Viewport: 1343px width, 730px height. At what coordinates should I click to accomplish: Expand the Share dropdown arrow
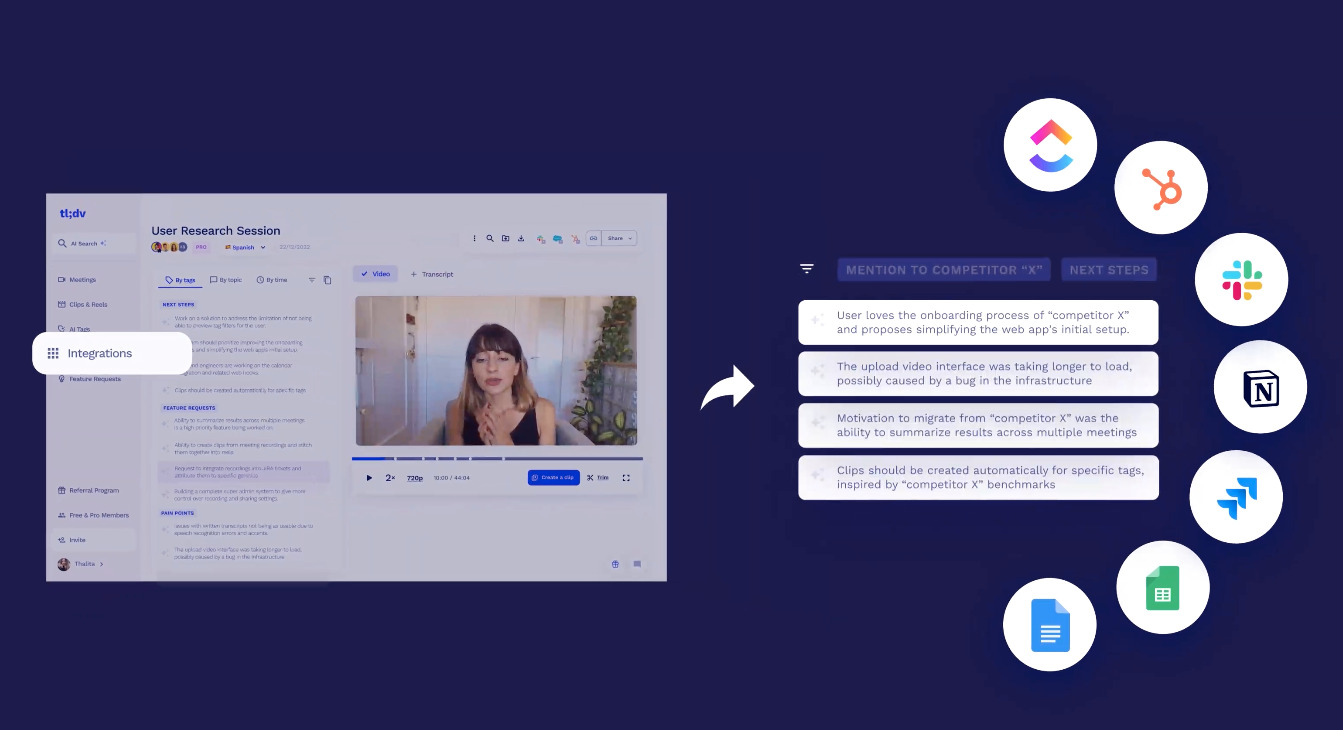[630, 239]
